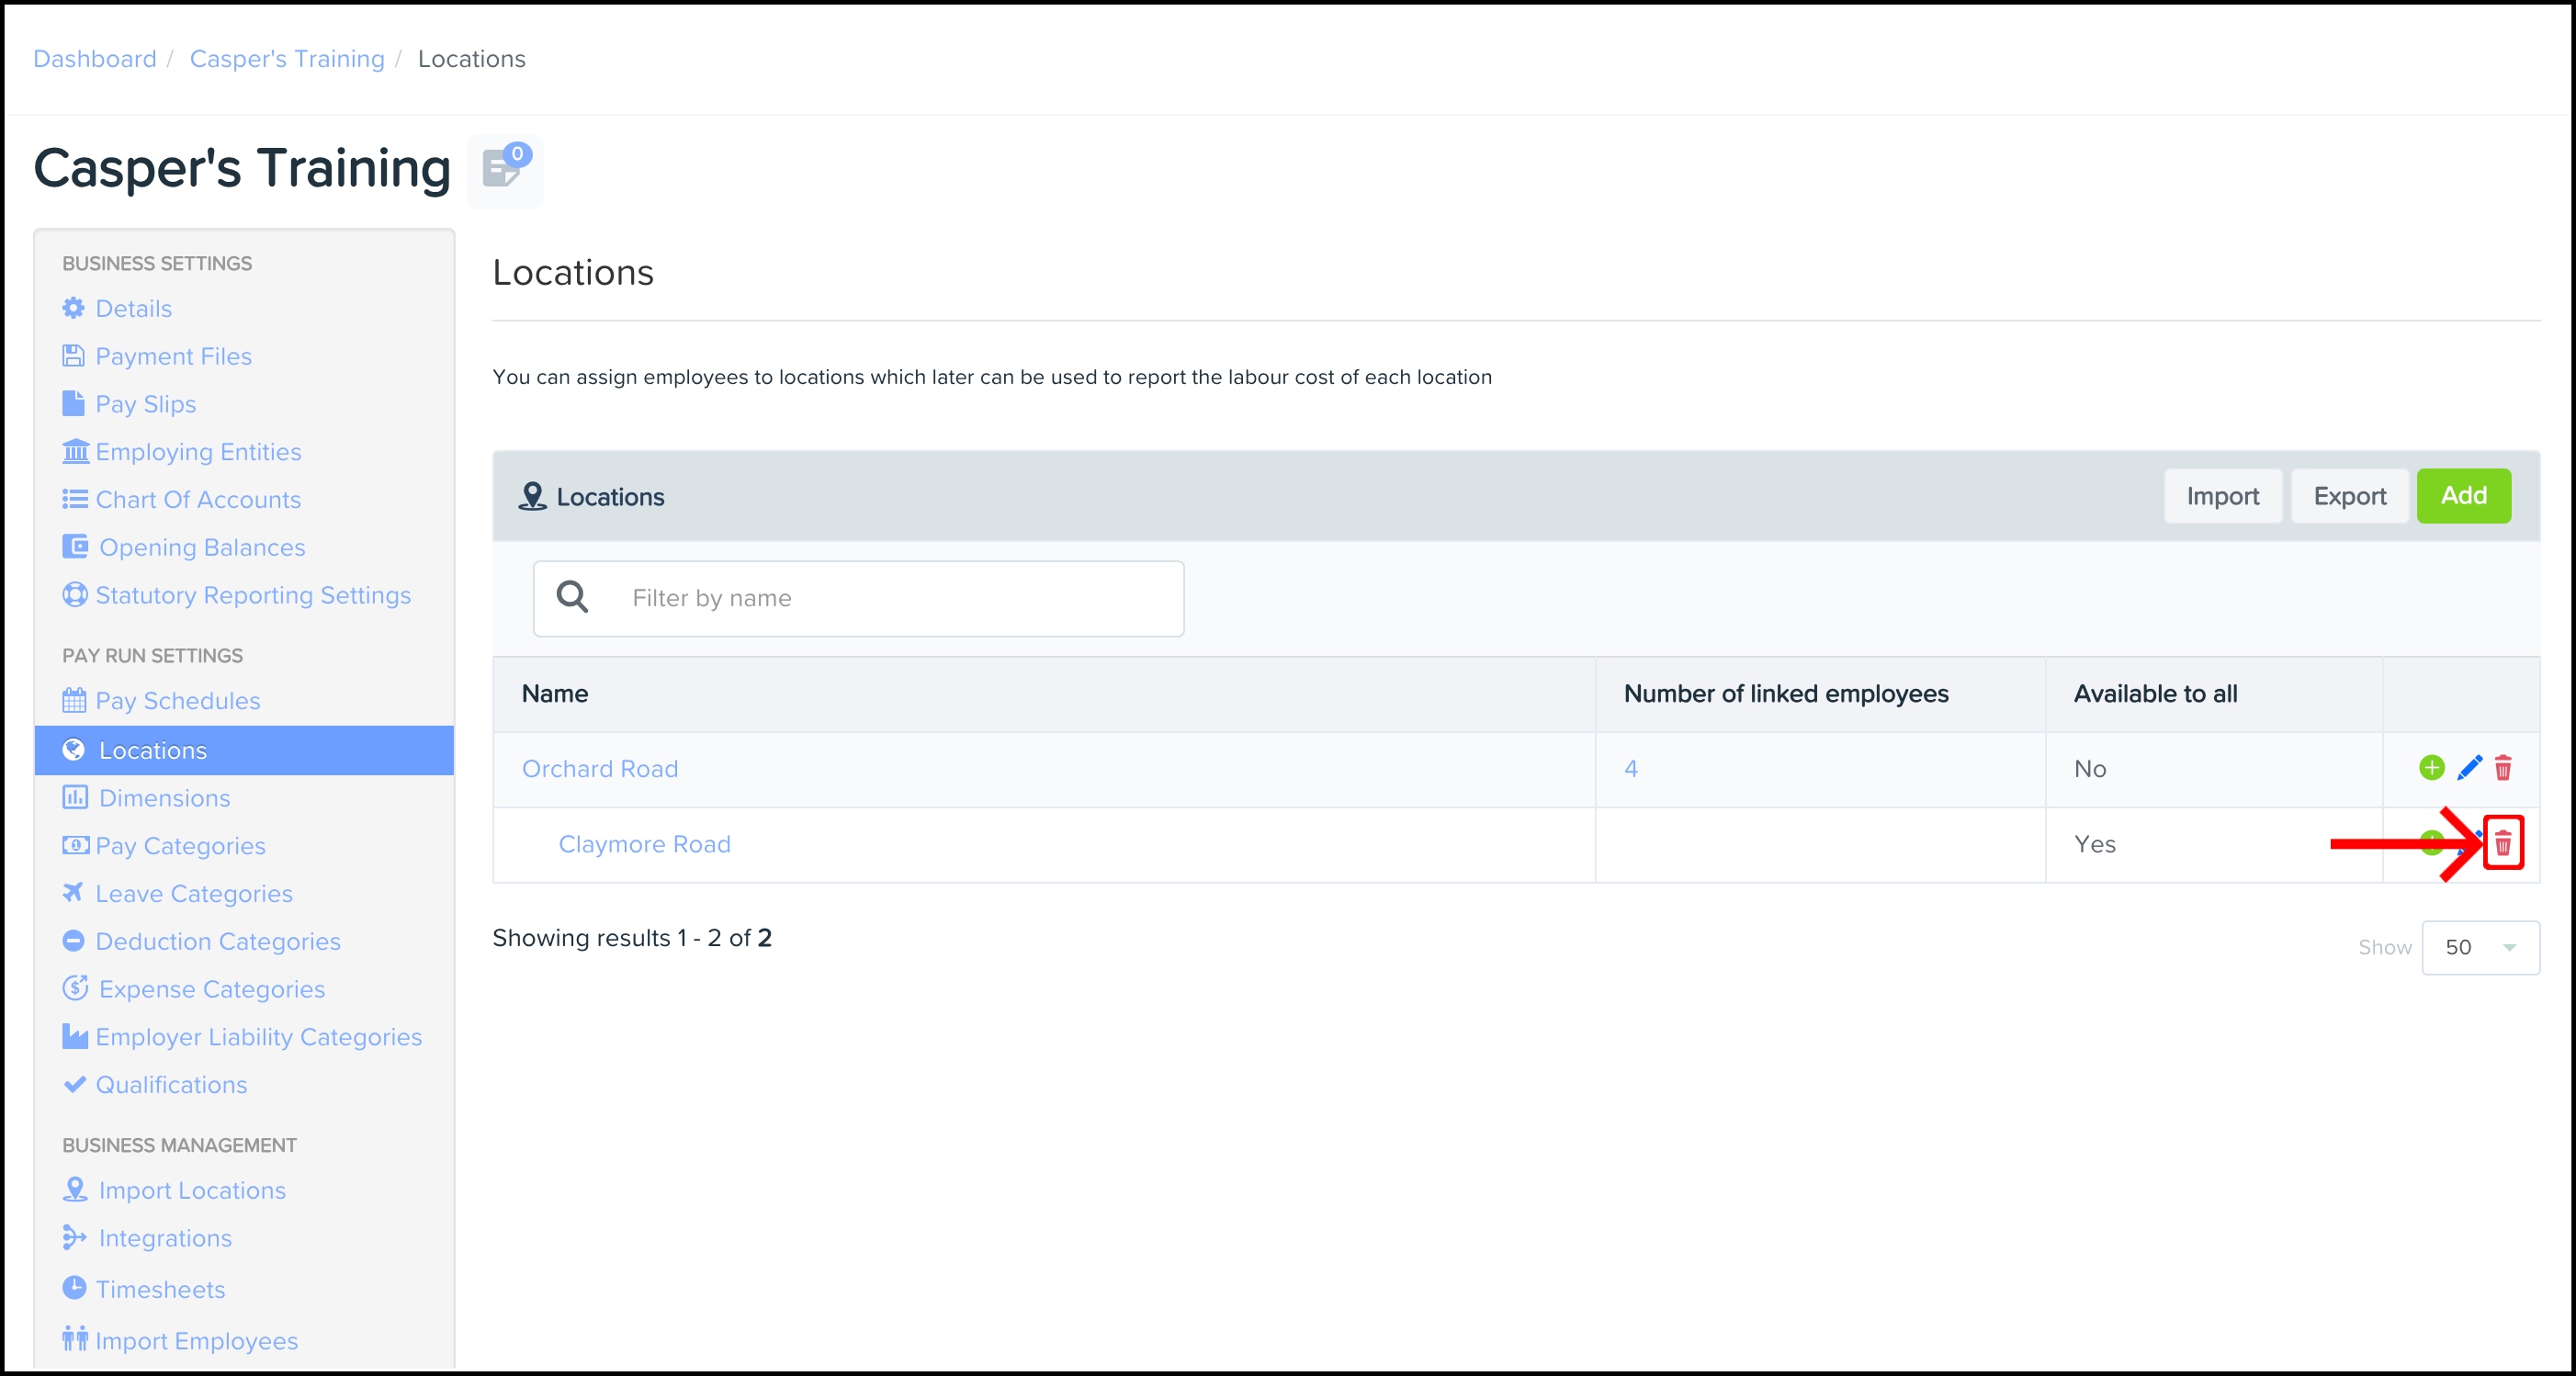Delete the Orchard Road location
This screenshot has height=1376, width=2576.
[2502, 768]
